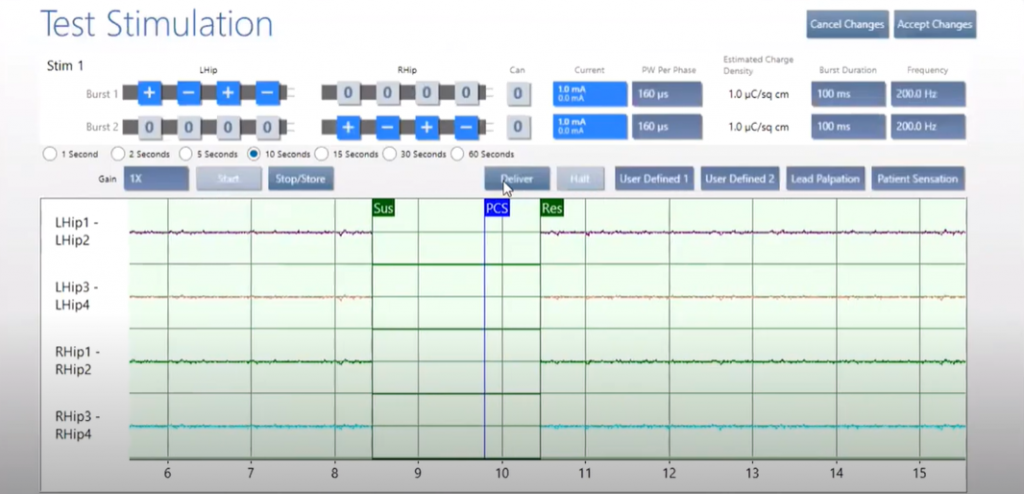
Task: Click Burst 1 LHip first plus electrode
Action: [x=150, y=94]
